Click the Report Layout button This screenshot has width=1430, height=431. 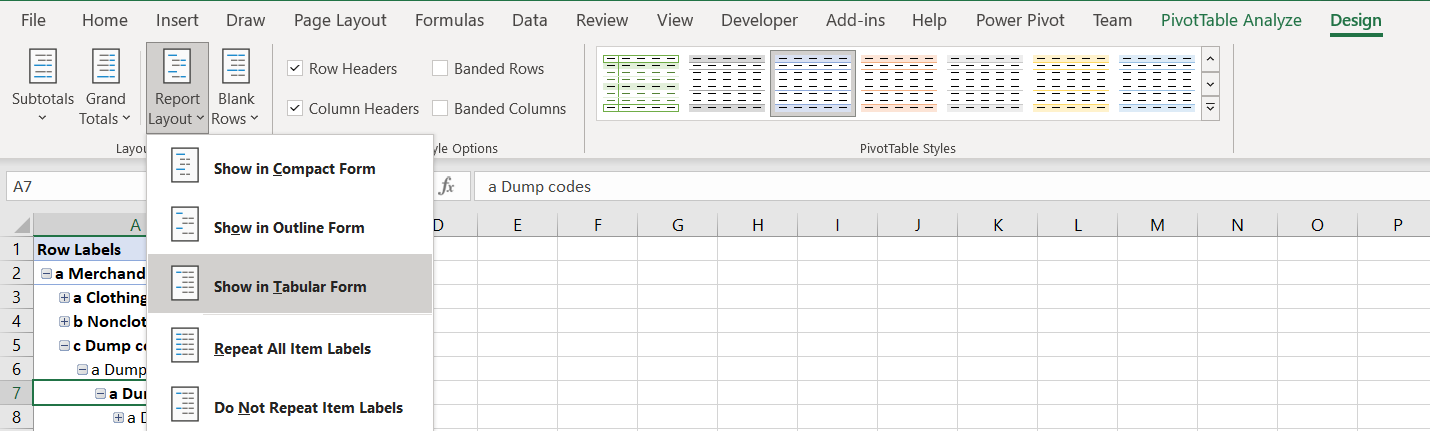[x=177, y=88]
